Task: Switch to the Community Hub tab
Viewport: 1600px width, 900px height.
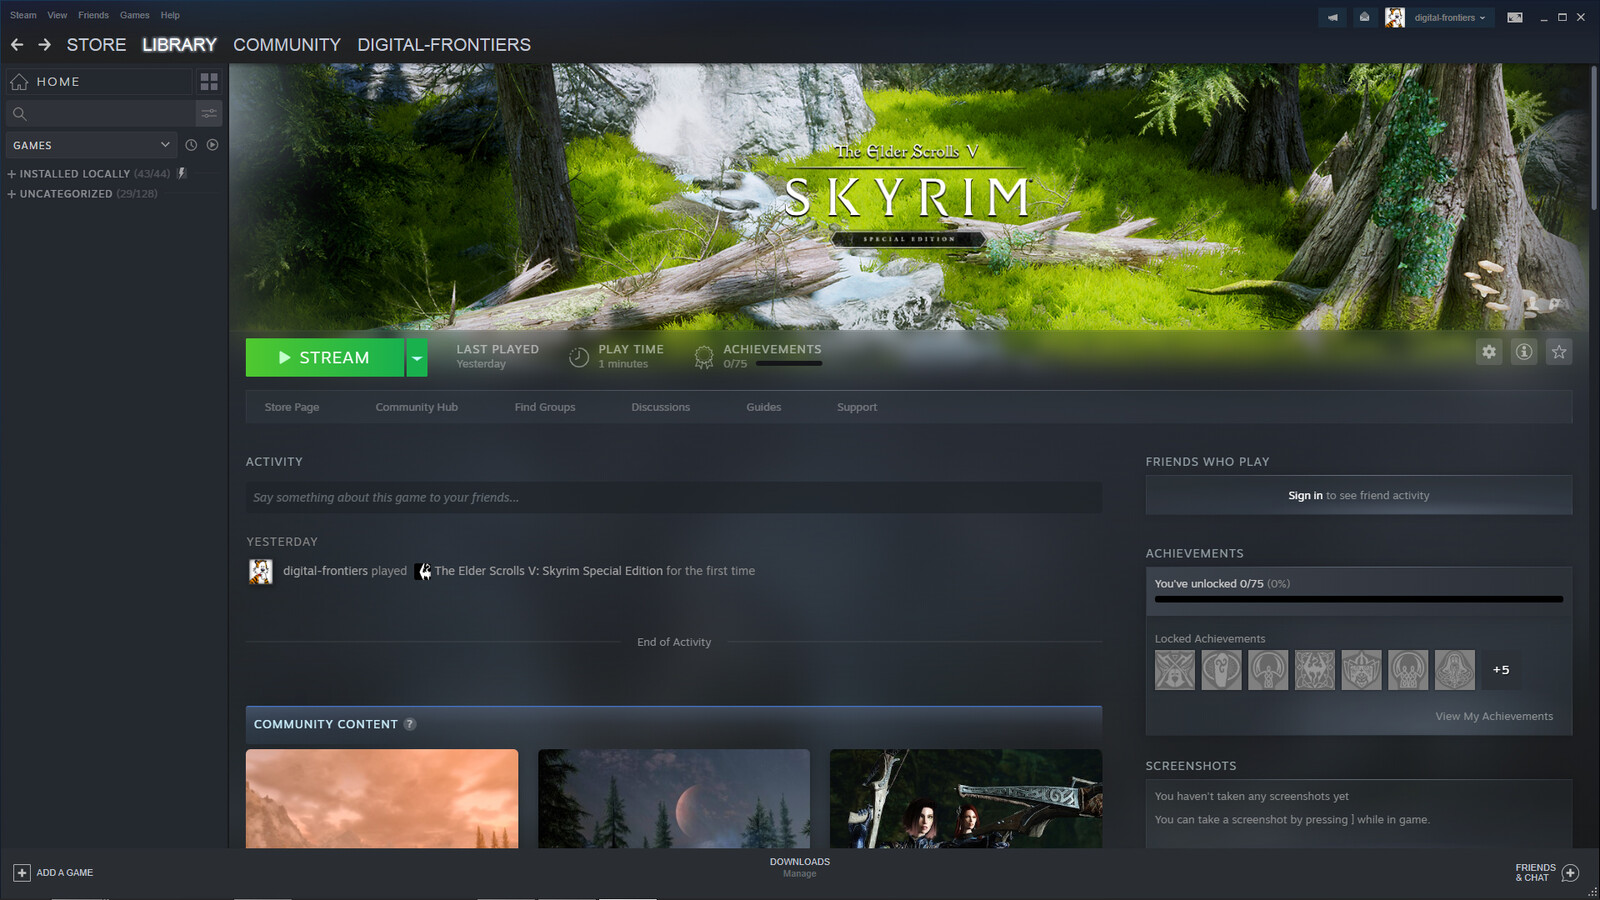Action: click(x=416, y=407)
